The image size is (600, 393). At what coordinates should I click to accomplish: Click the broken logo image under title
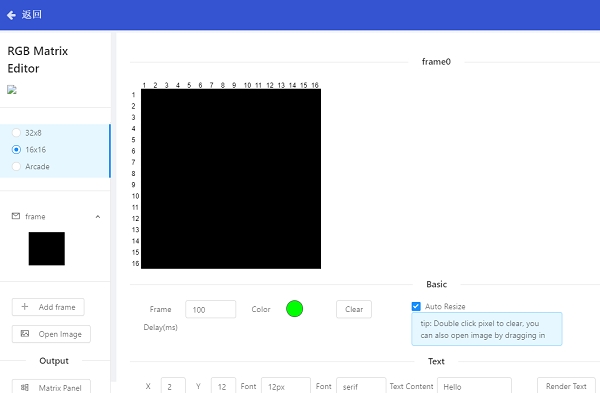(12, 90)
